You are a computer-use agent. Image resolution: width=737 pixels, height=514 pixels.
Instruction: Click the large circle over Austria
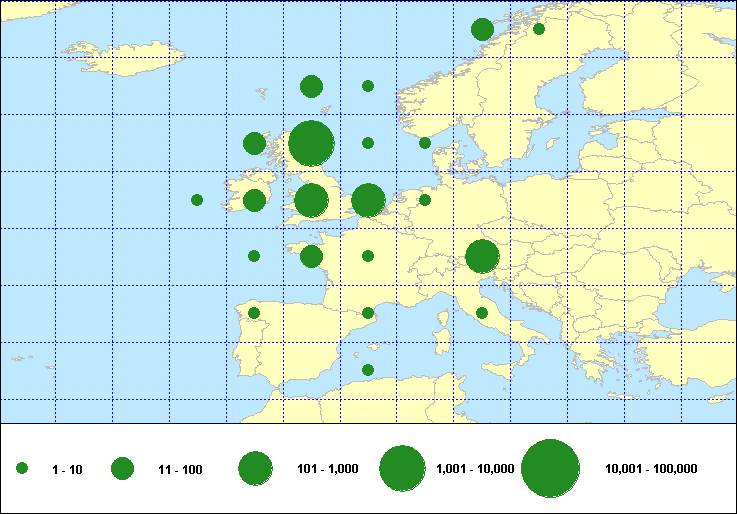482,257
